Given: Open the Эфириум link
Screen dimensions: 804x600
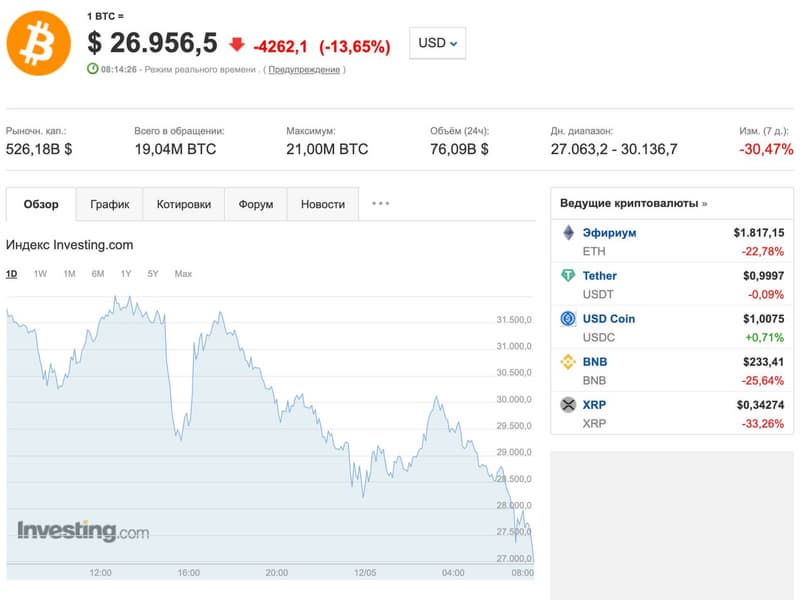Looking at the screenshot, I should [x=609, y=233].
